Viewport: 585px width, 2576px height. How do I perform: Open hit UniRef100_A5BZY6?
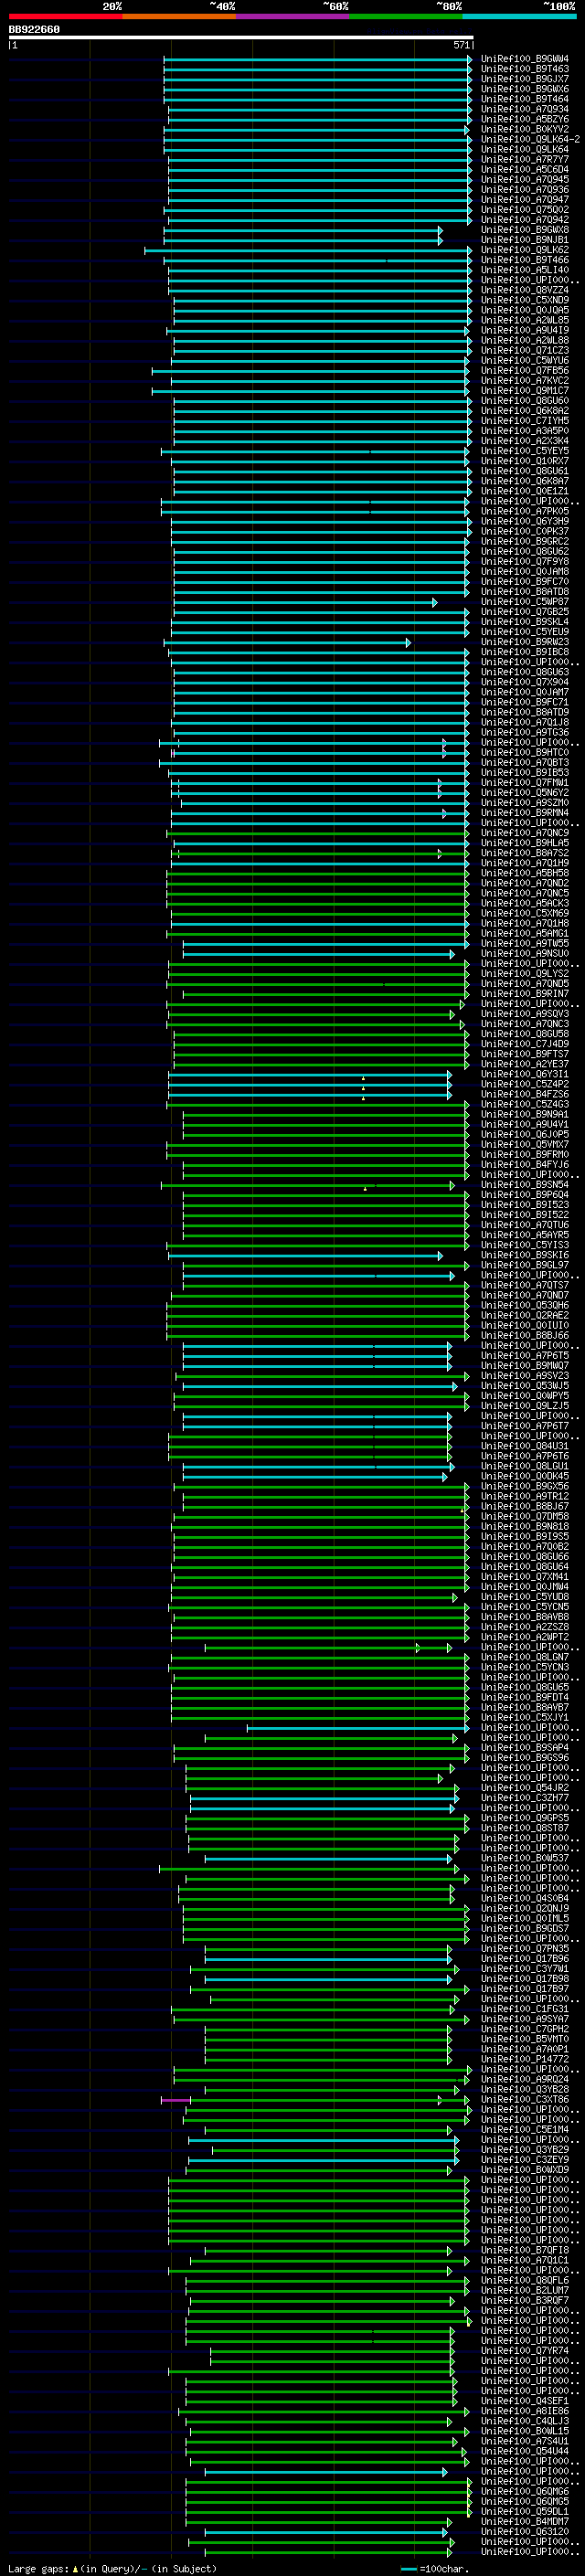[x=525, y=119]
